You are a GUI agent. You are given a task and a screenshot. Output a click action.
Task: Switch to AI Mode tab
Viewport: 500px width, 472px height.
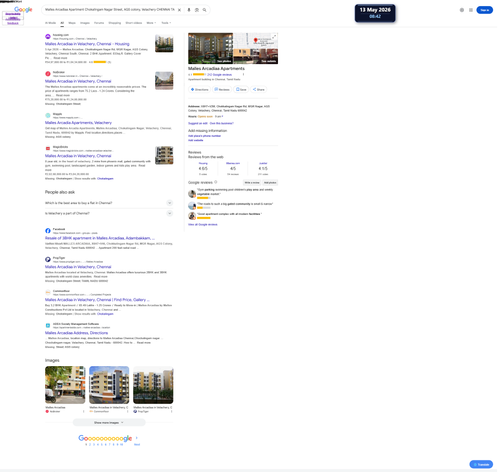(50, 23)
